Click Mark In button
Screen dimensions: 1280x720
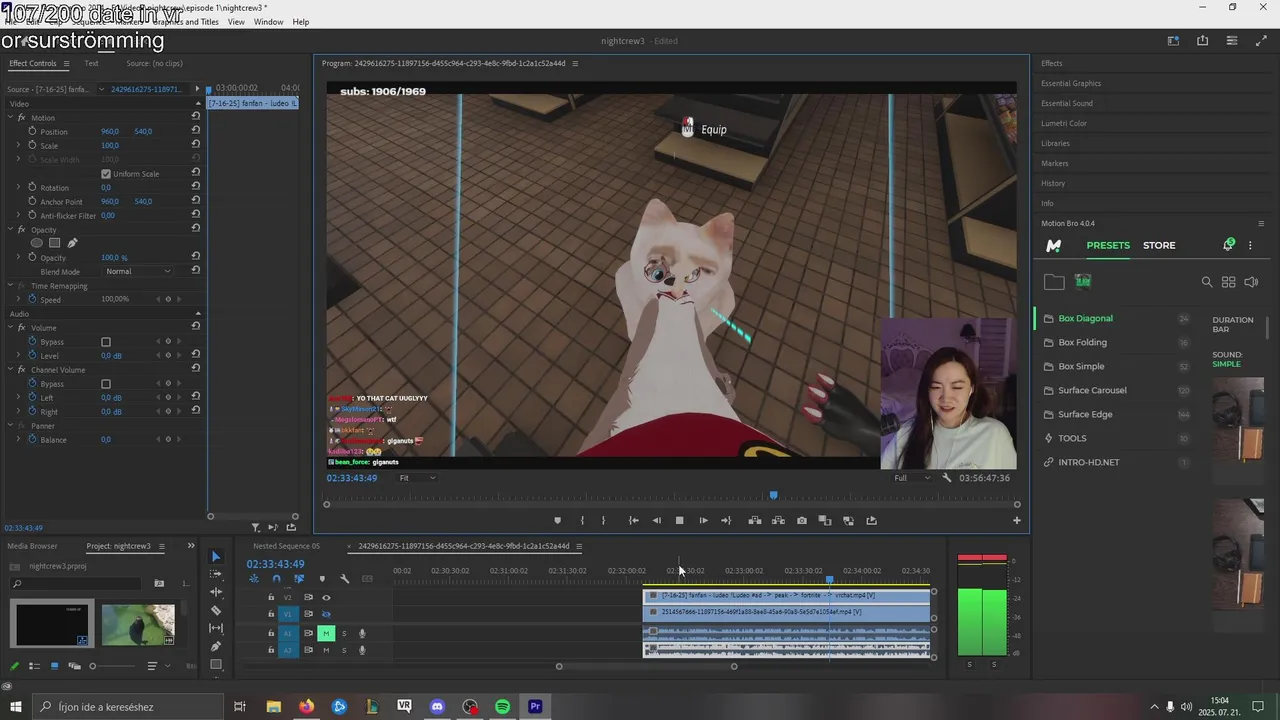pyautogui.click(x=582, y=520)
